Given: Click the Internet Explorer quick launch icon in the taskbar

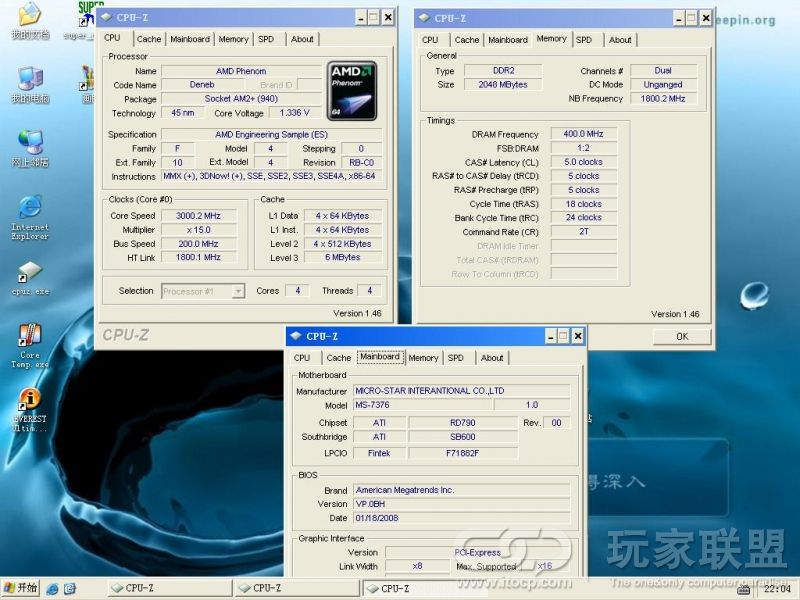Looking at the screenshot, I should pyautogui.click(x=52, y=588).
